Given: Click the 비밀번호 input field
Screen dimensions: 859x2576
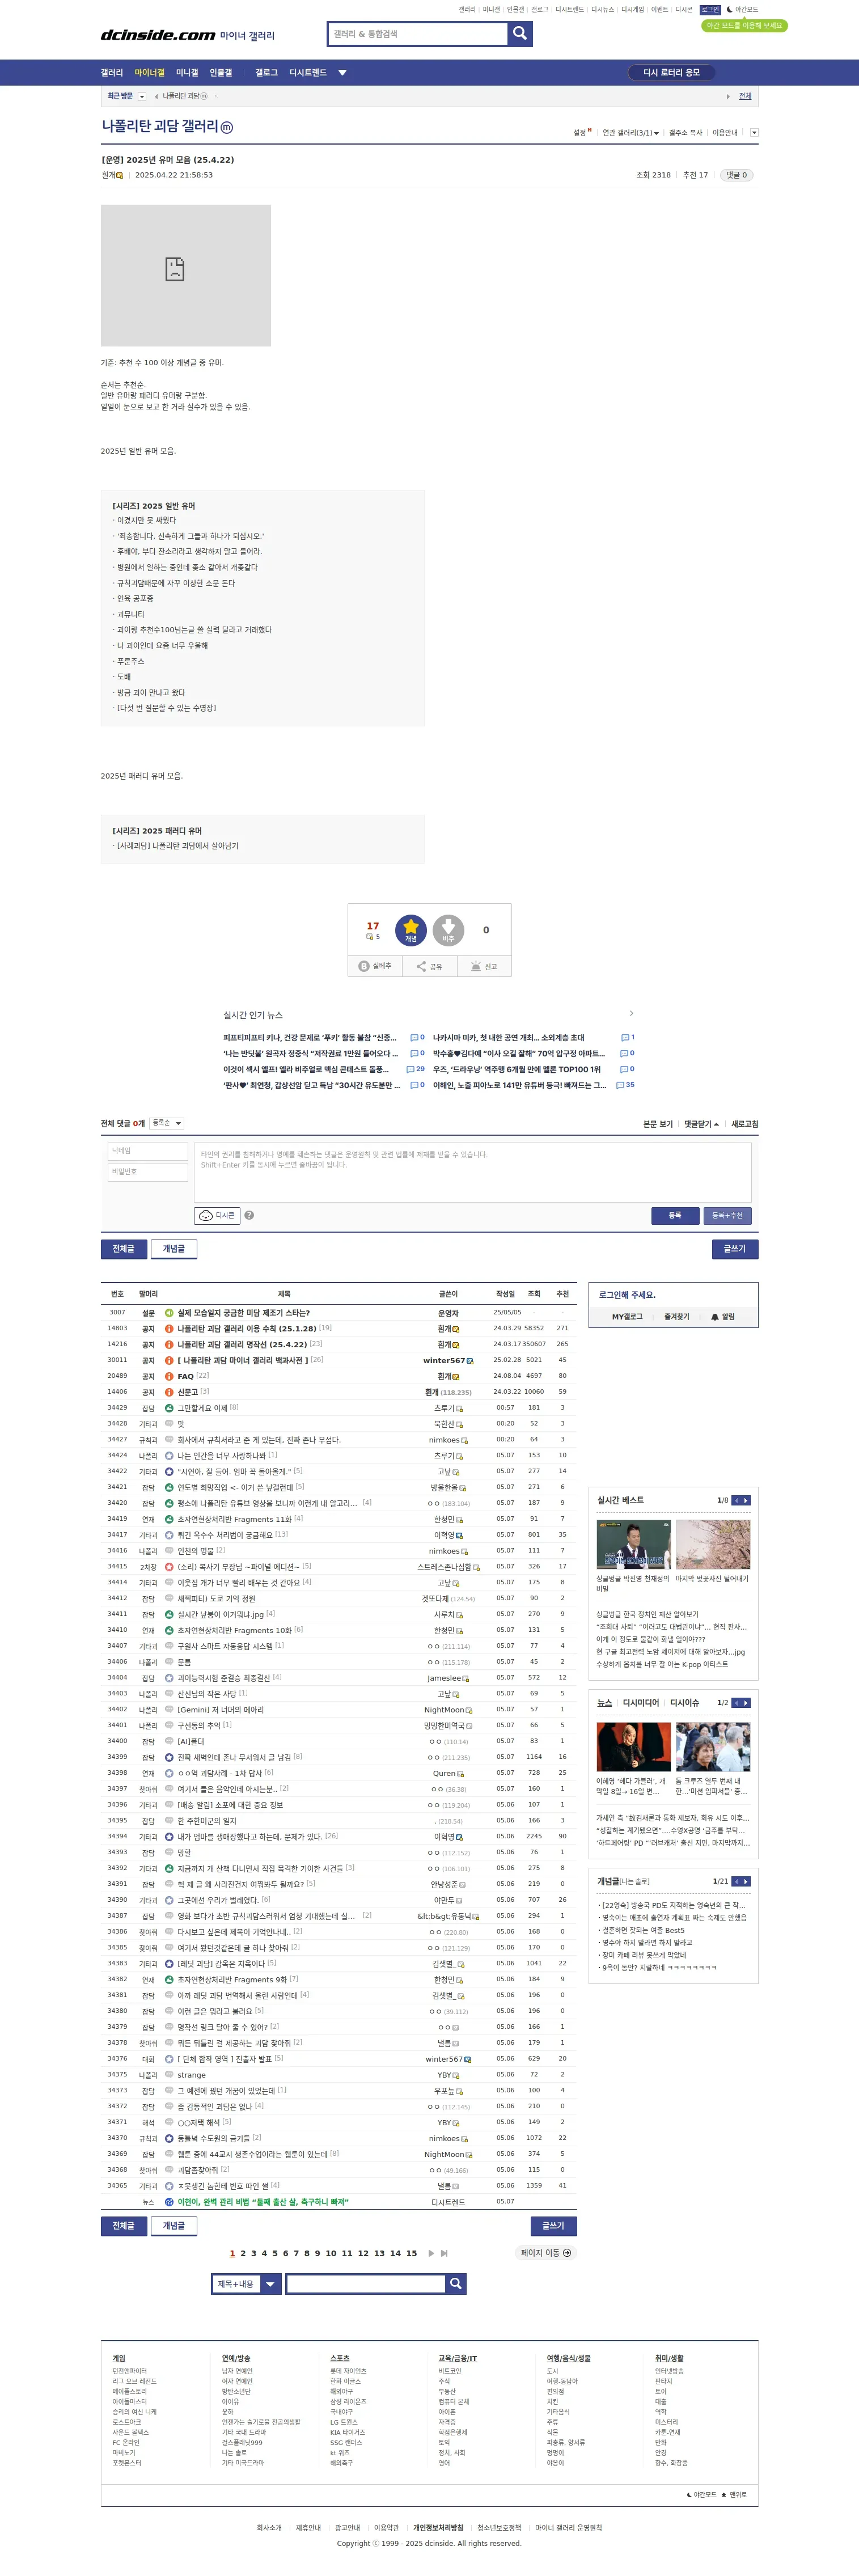Looking at the screenshot, I should pos(148,1172).
